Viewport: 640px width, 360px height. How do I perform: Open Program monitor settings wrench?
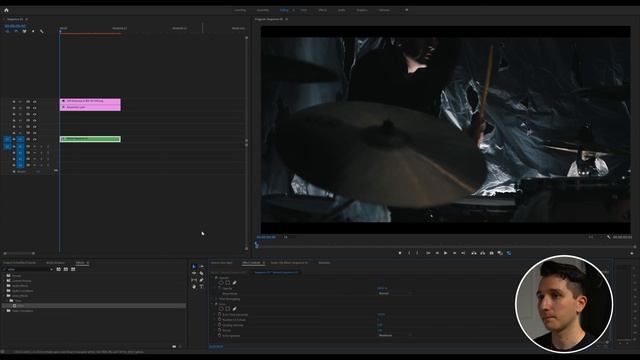(609, 237)
